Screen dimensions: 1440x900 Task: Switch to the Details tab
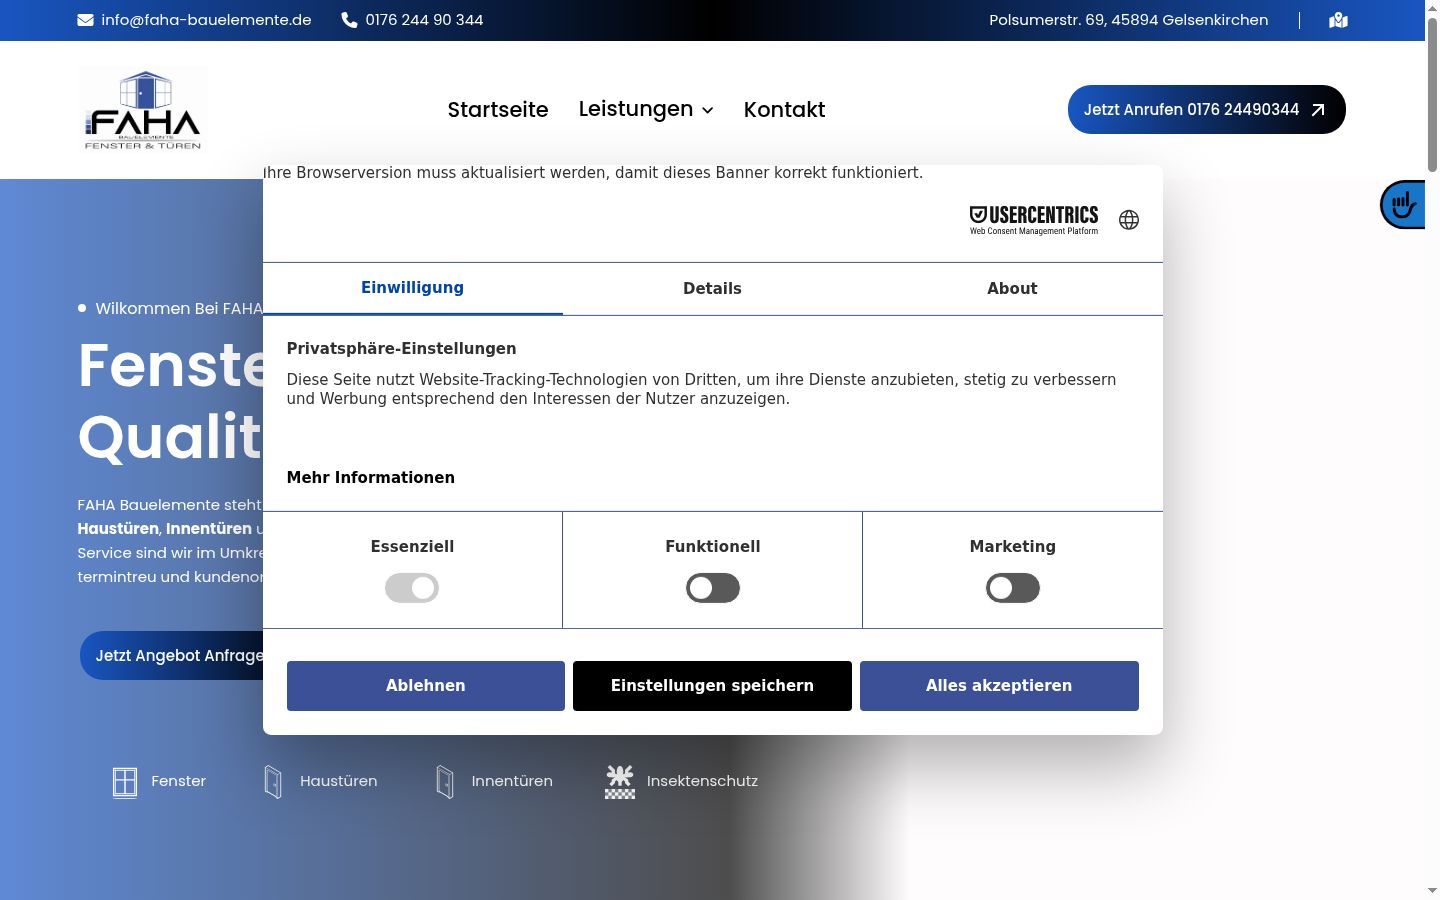[712, 288]
